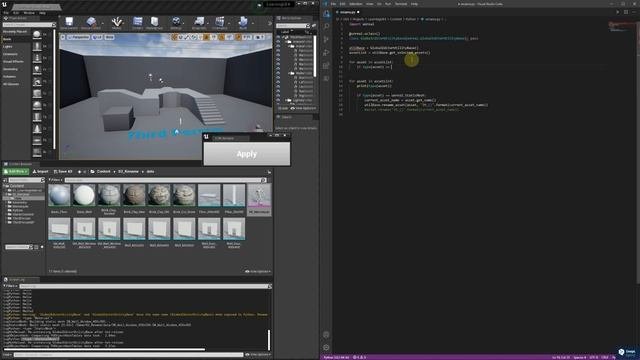Open Filters dropdown in Content Browser

[x=55, y=180]
